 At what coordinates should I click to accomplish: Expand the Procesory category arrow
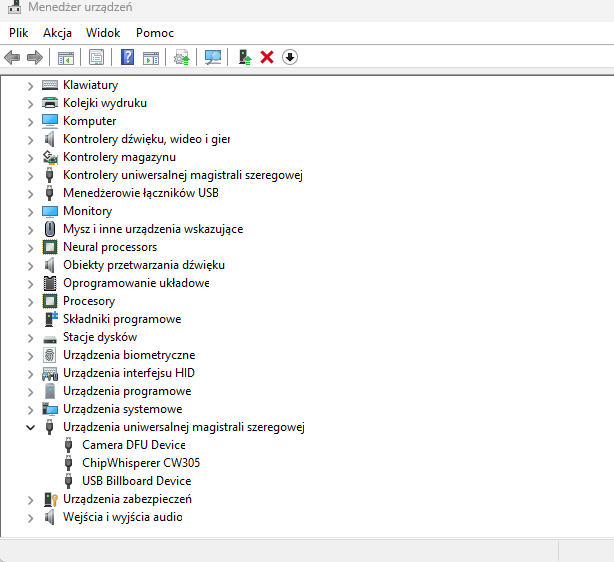tap(30, 301)
